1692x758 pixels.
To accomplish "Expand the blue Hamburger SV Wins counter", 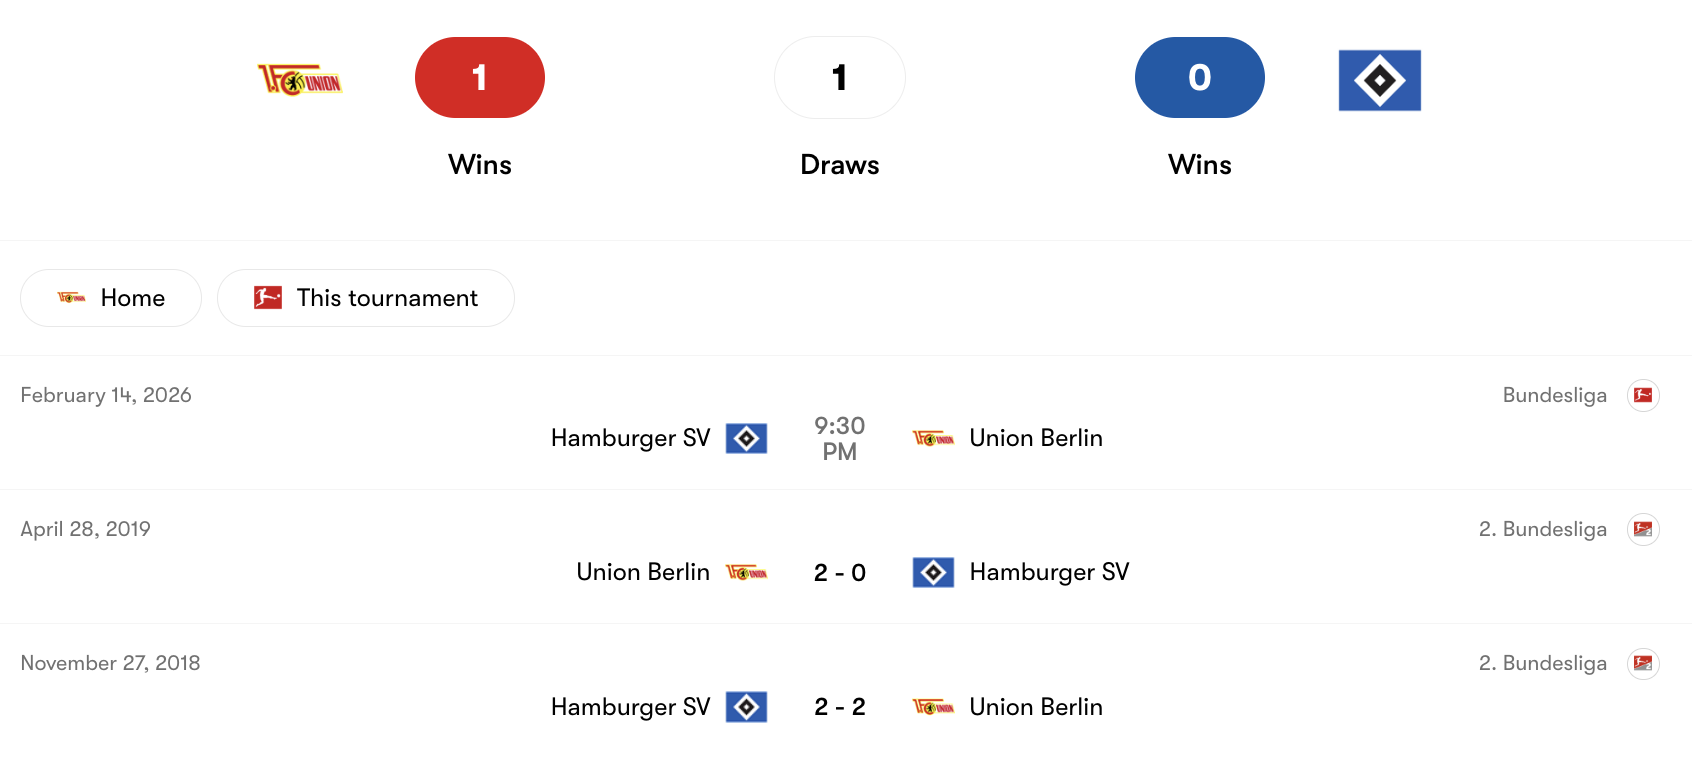I will click(1199, 77).
